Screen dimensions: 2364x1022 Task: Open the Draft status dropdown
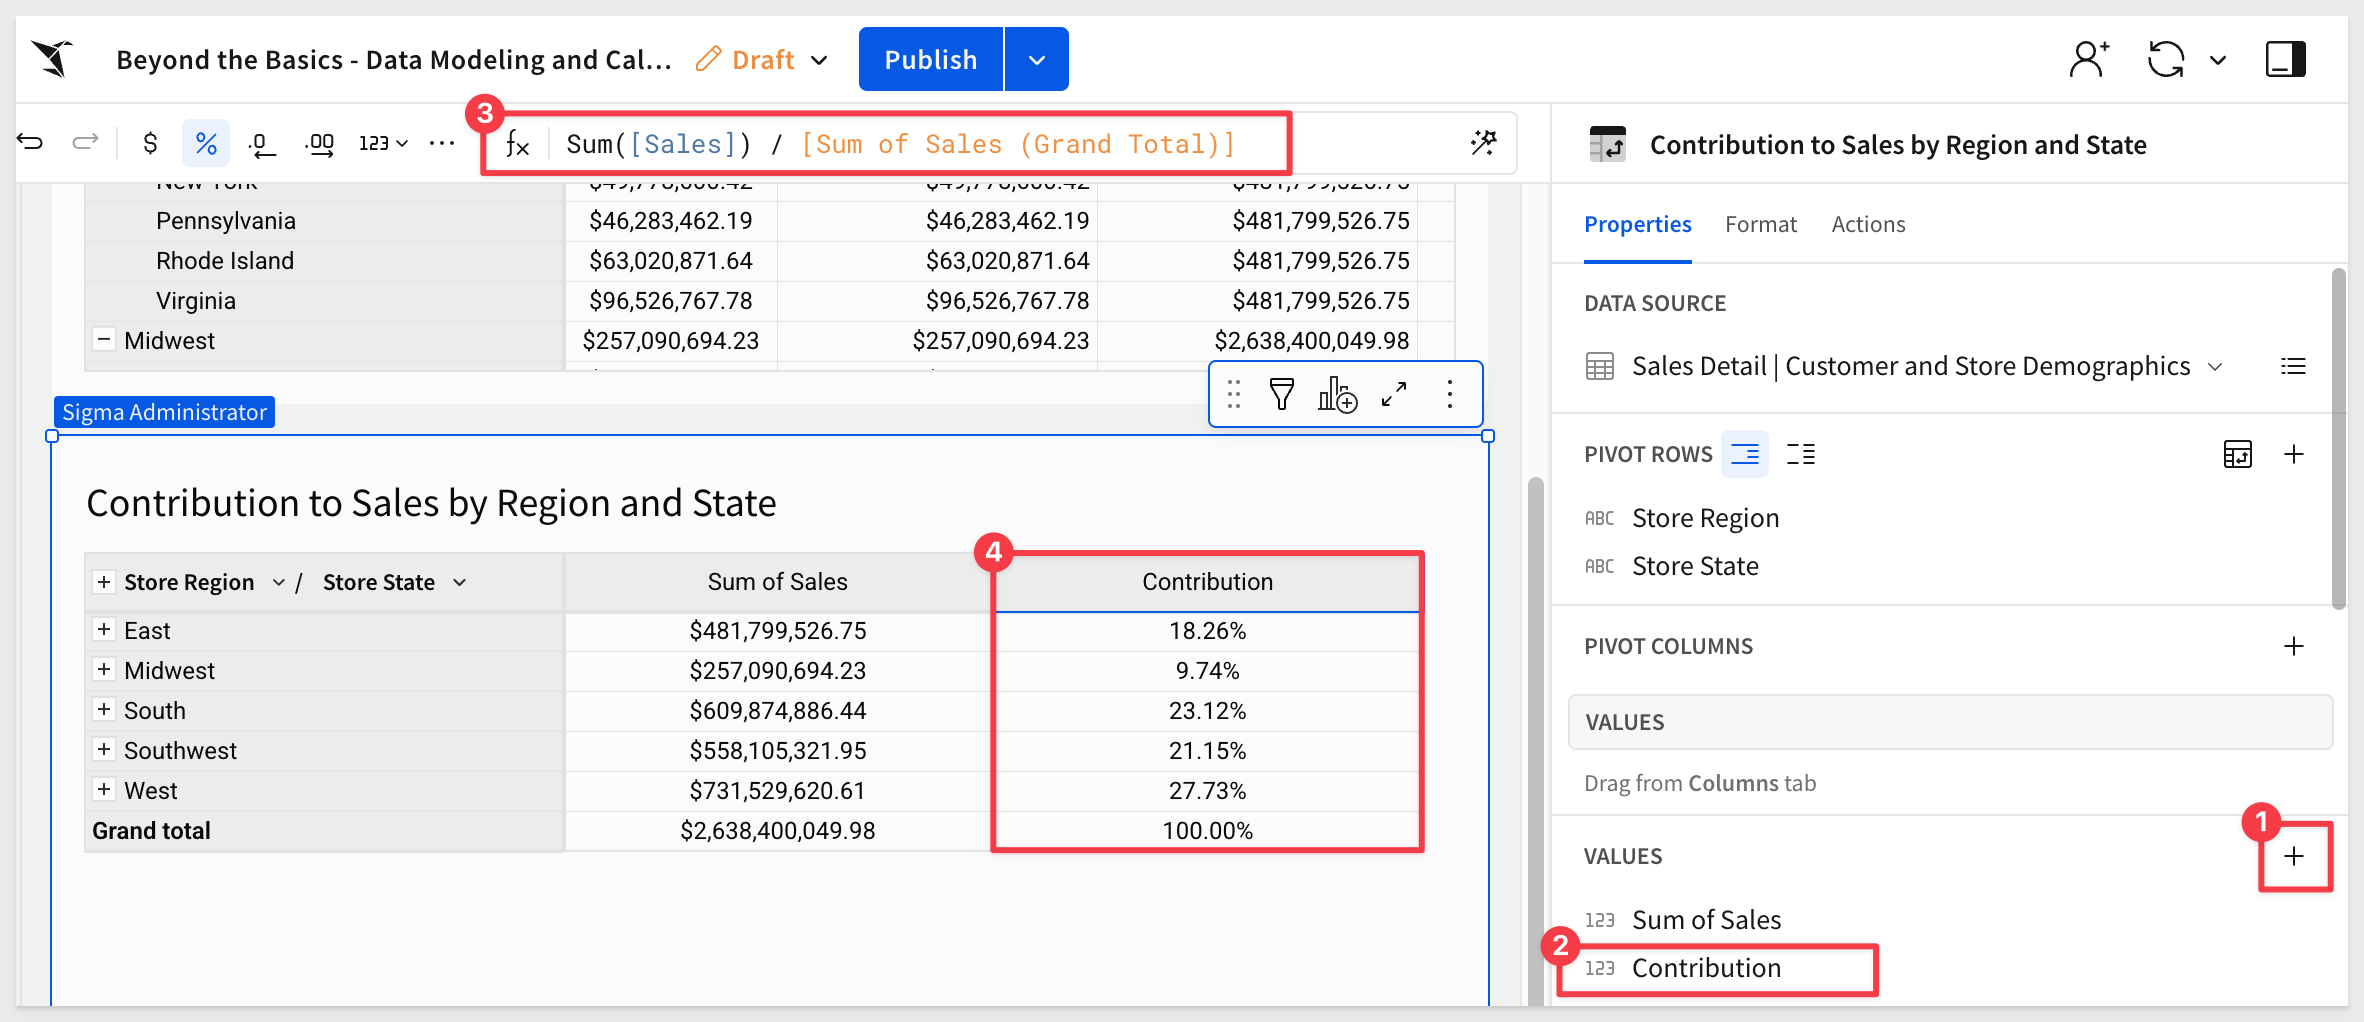tap(762, 60)
